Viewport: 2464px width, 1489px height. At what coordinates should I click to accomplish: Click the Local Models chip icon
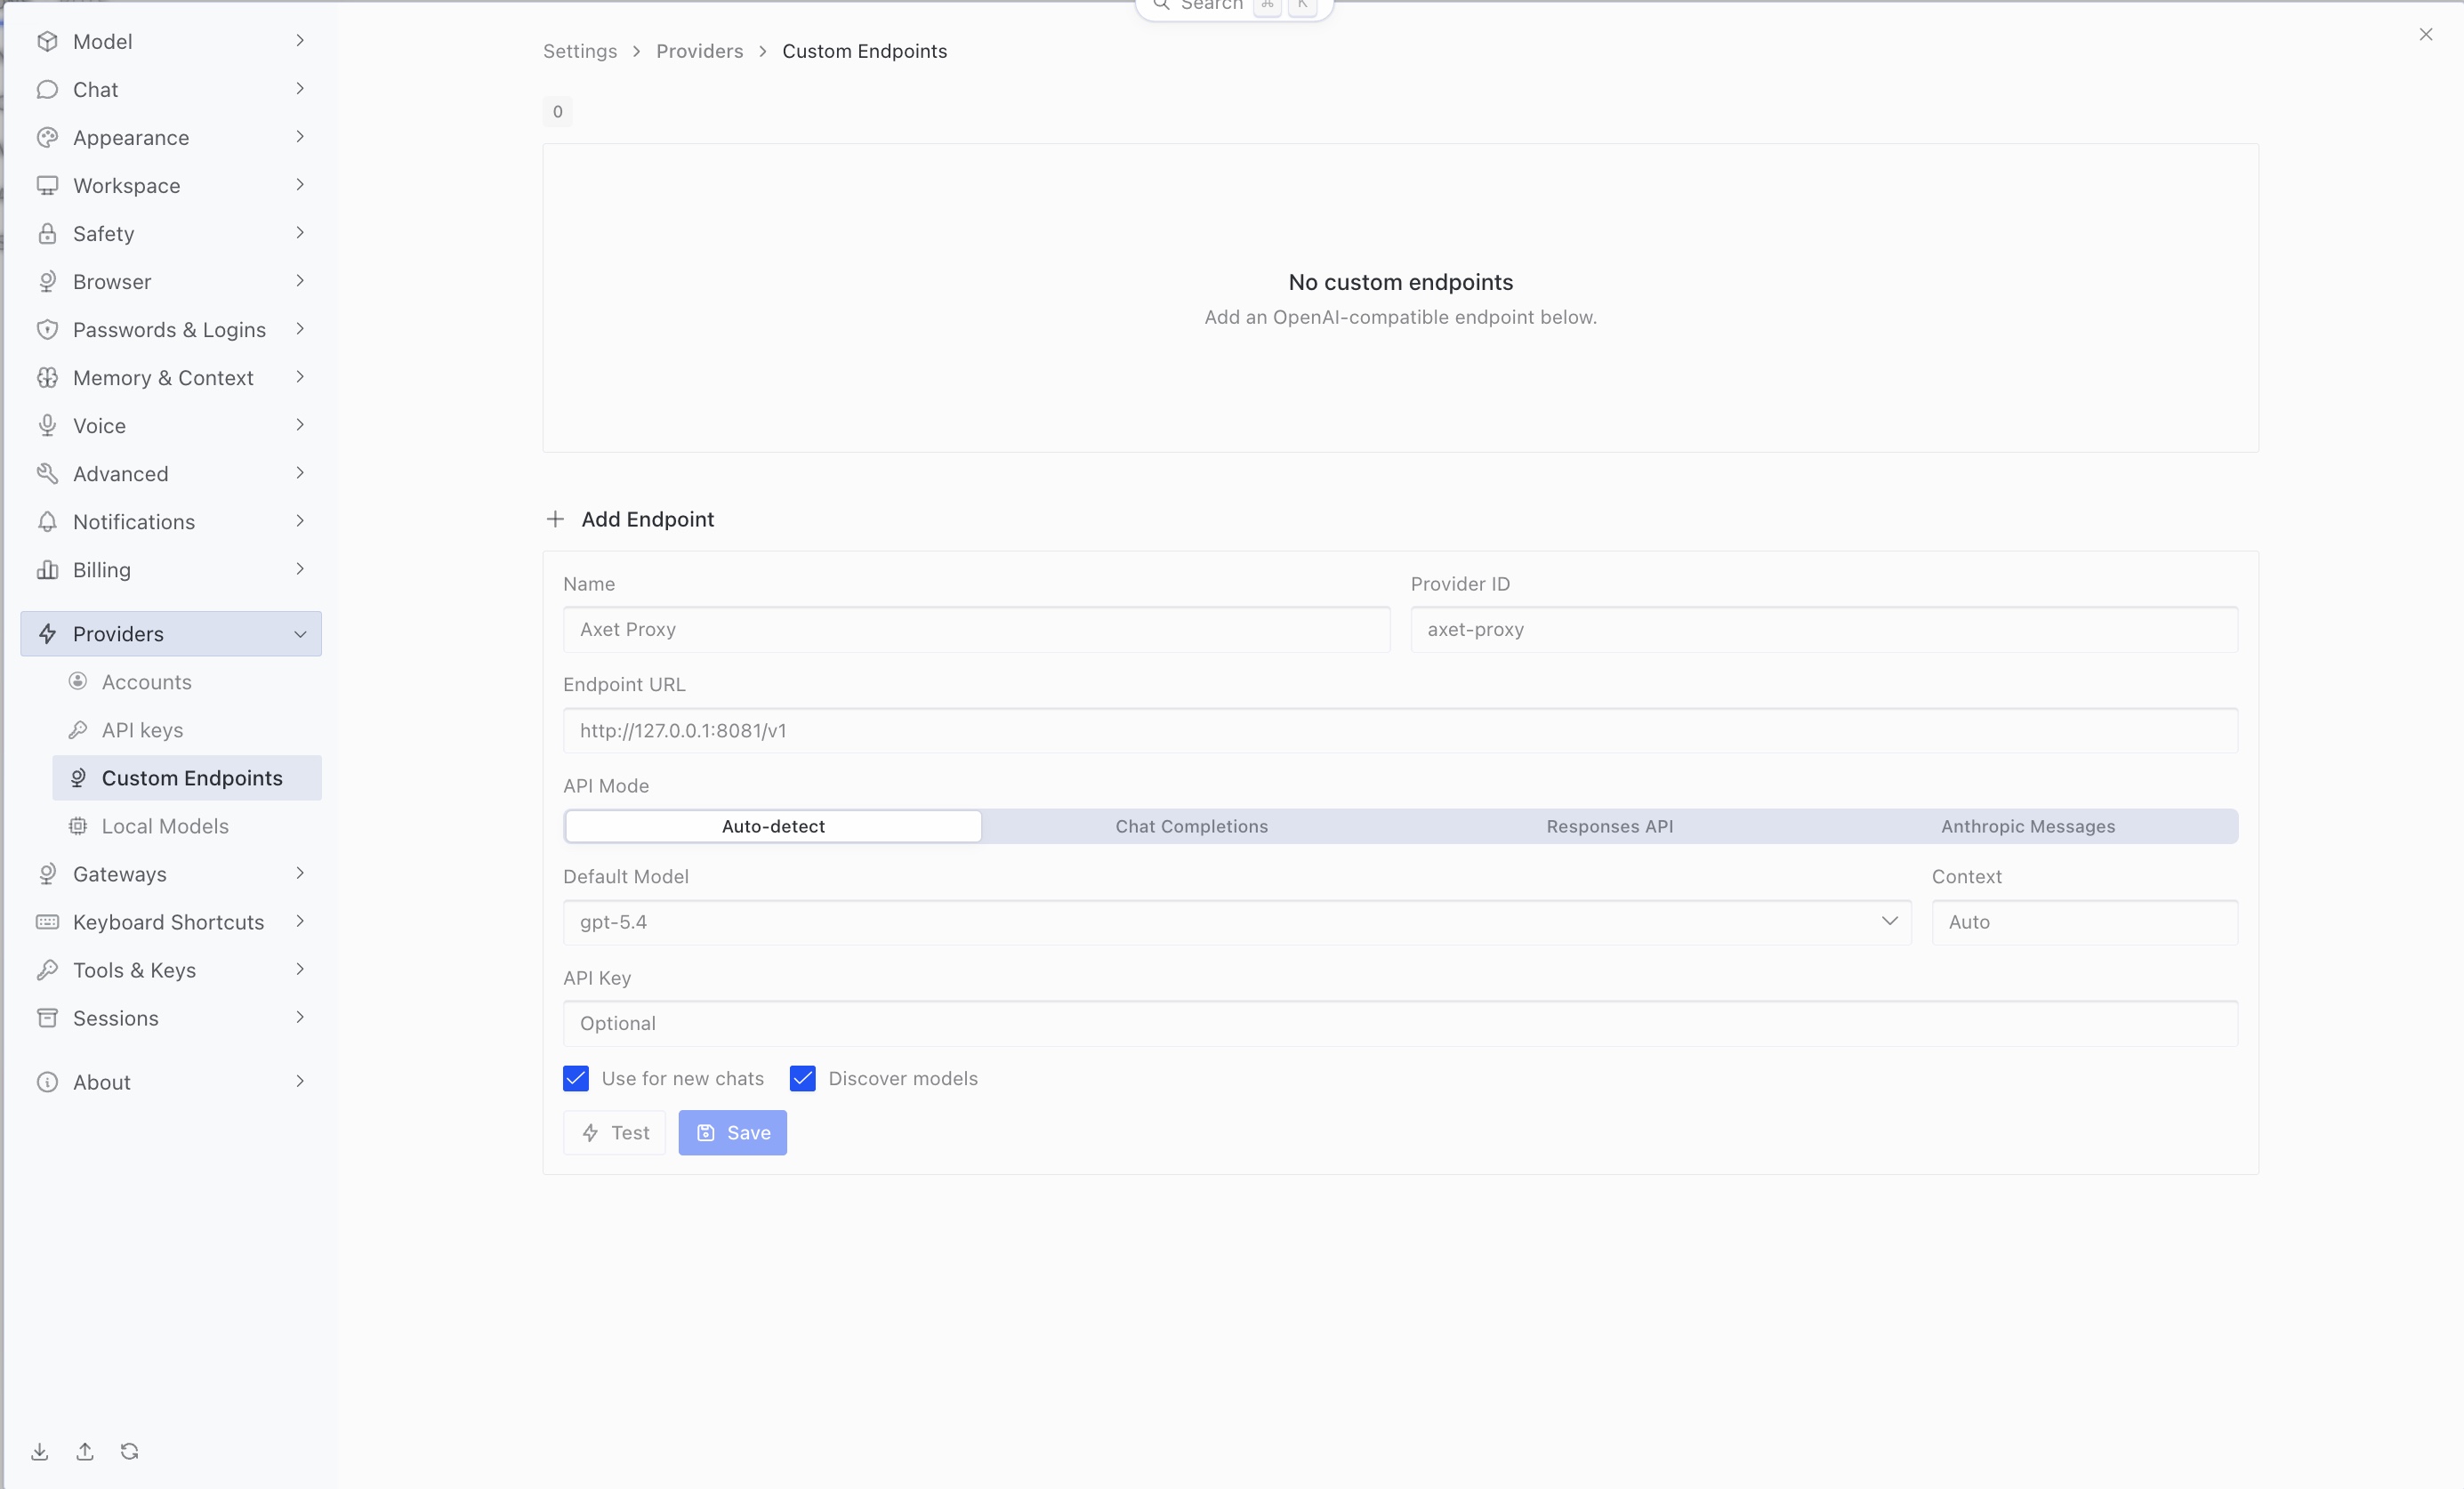pyautogui.click(x=78, y=825)
